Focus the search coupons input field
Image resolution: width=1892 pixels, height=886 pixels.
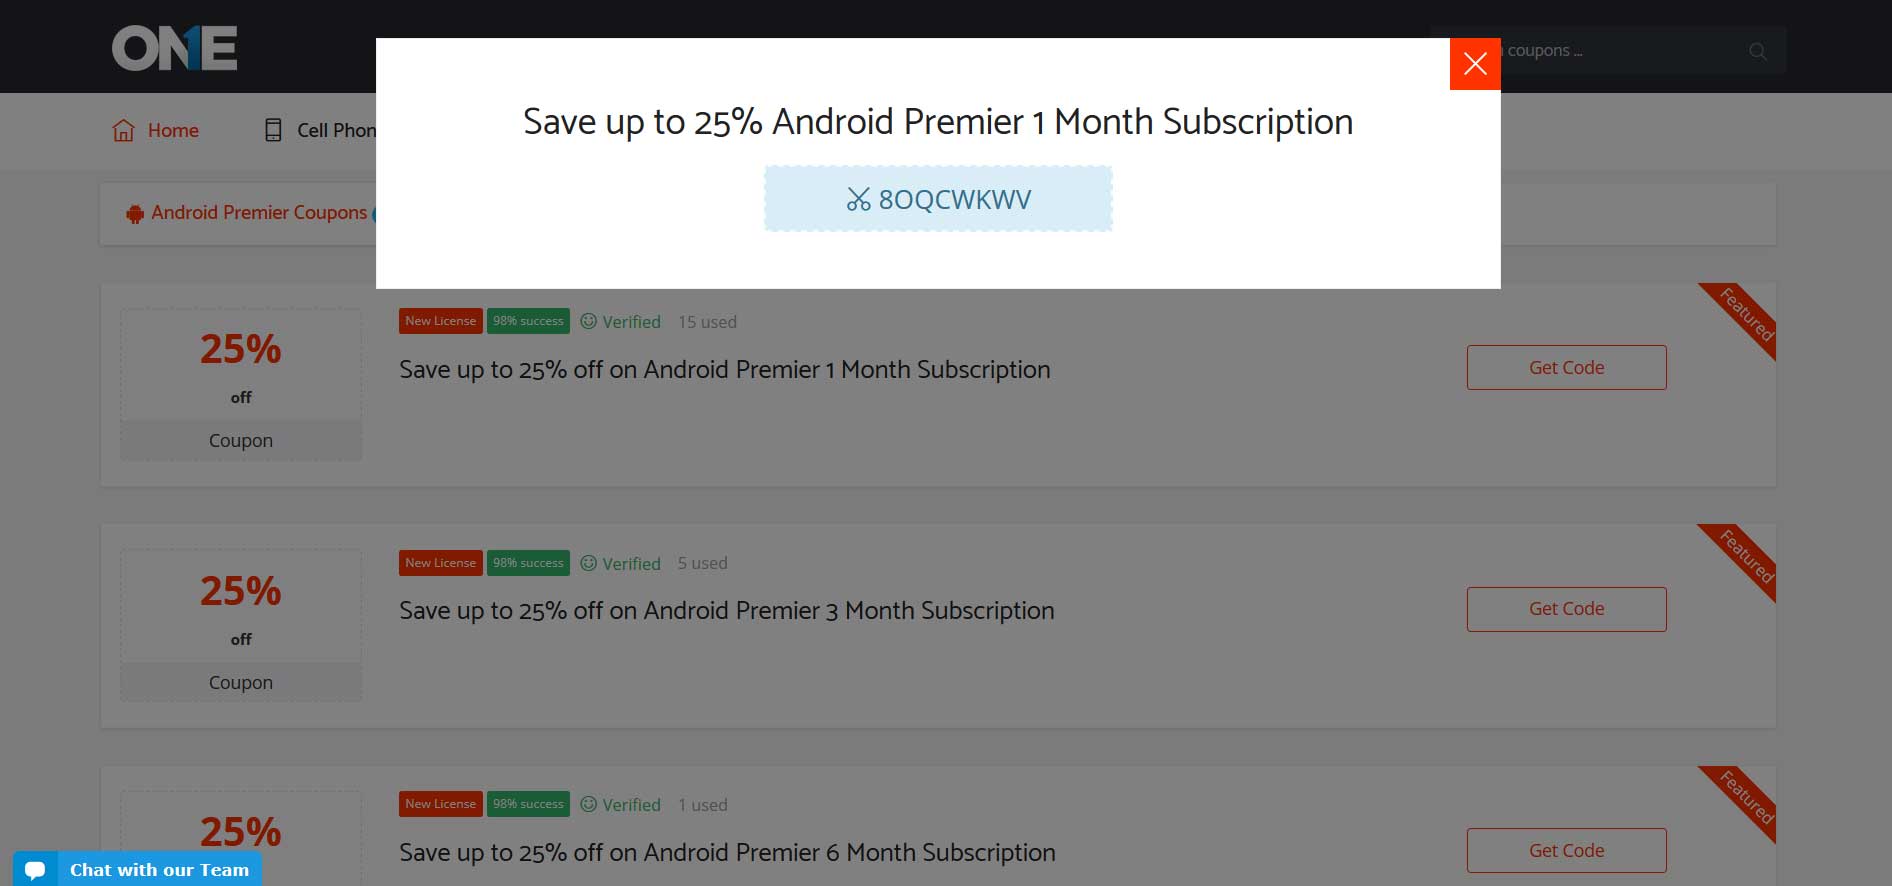[1620, 51]
